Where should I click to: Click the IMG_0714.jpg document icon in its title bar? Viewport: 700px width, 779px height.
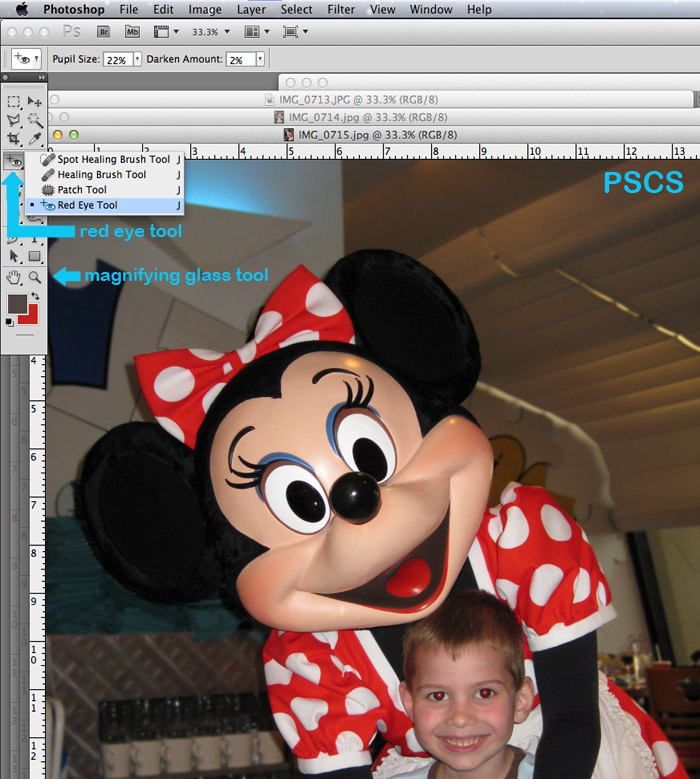click(279, 117)
